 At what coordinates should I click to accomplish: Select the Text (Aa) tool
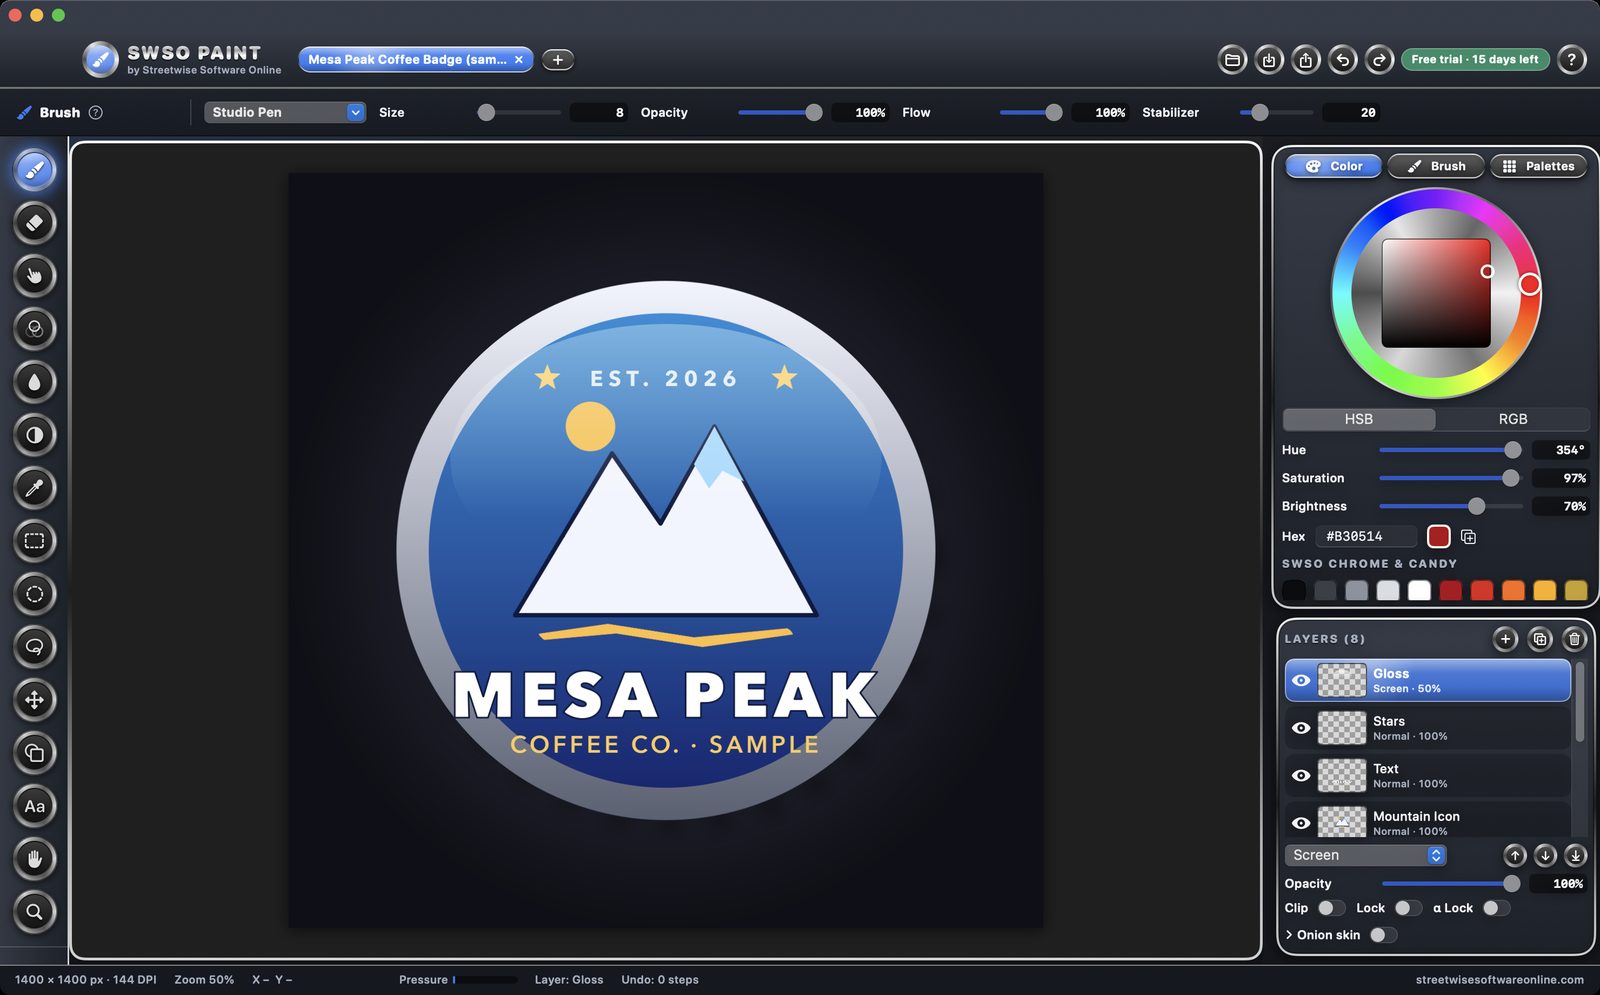(x=34, y=805)
